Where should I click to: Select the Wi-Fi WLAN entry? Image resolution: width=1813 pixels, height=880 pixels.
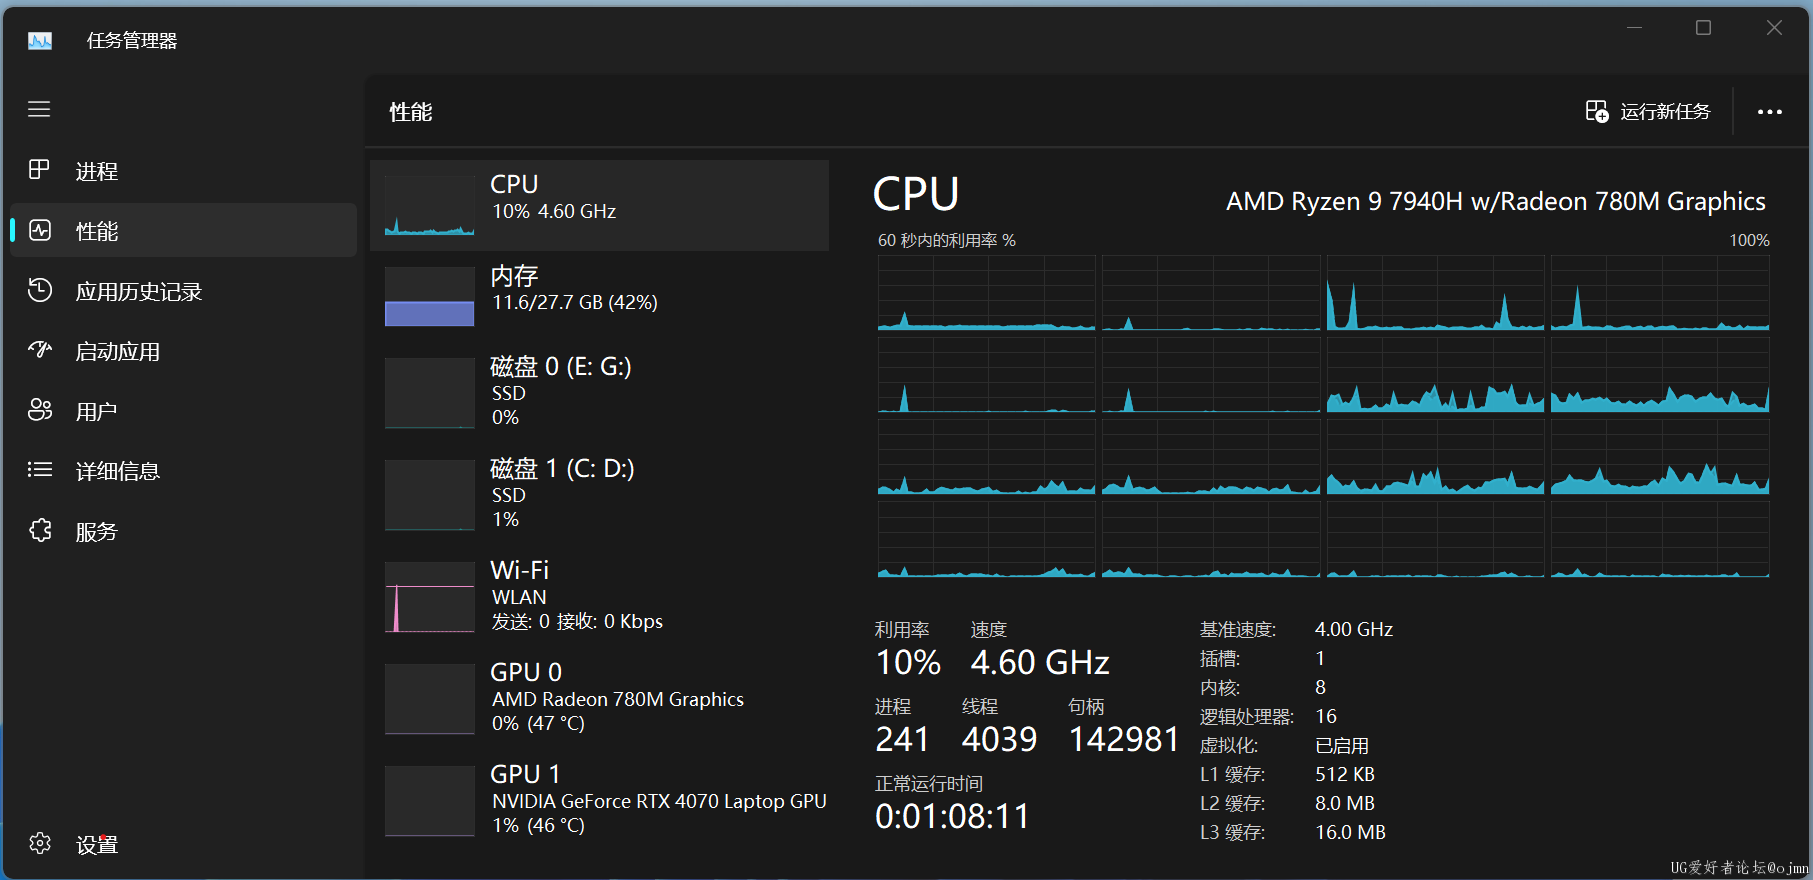point(599,597)
